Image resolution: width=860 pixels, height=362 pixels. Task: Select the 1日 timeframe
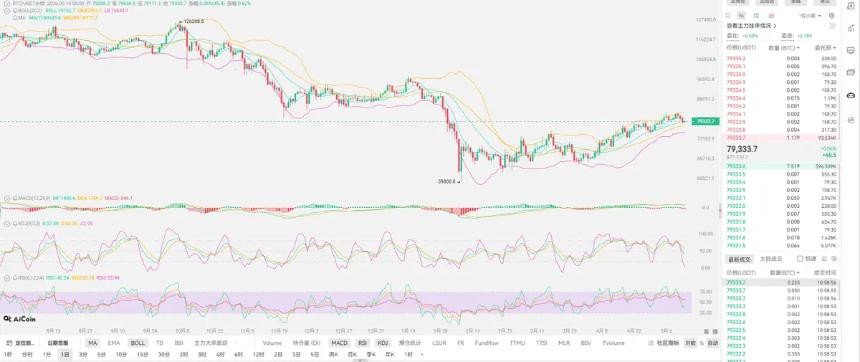[x=65, y=354]
